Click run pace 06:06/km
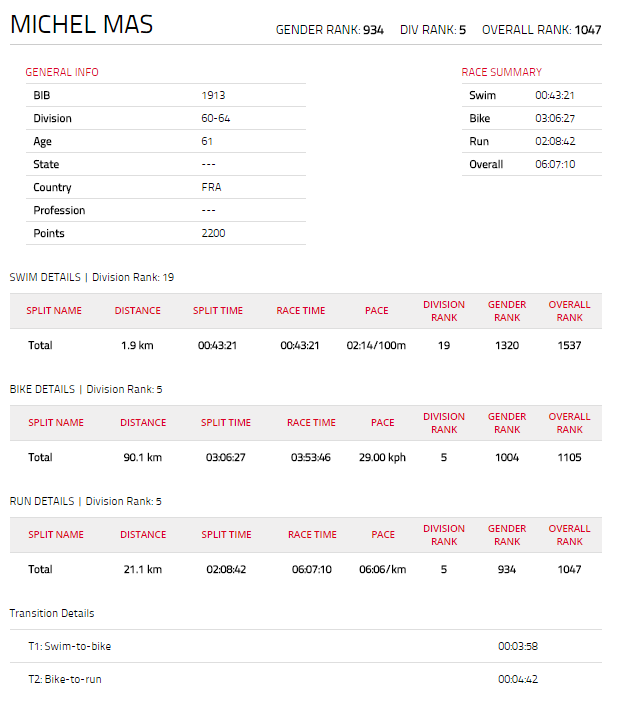 (382, 570)
